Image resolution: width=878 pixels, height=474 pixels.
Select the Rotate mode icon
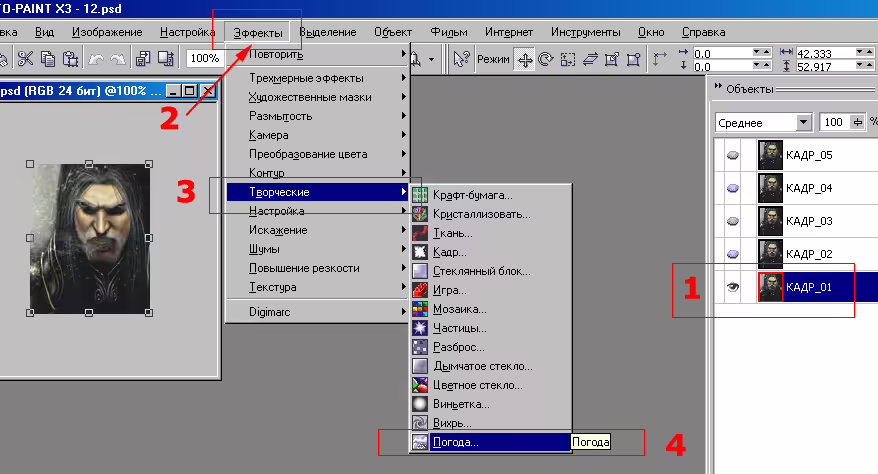(545, 59)
